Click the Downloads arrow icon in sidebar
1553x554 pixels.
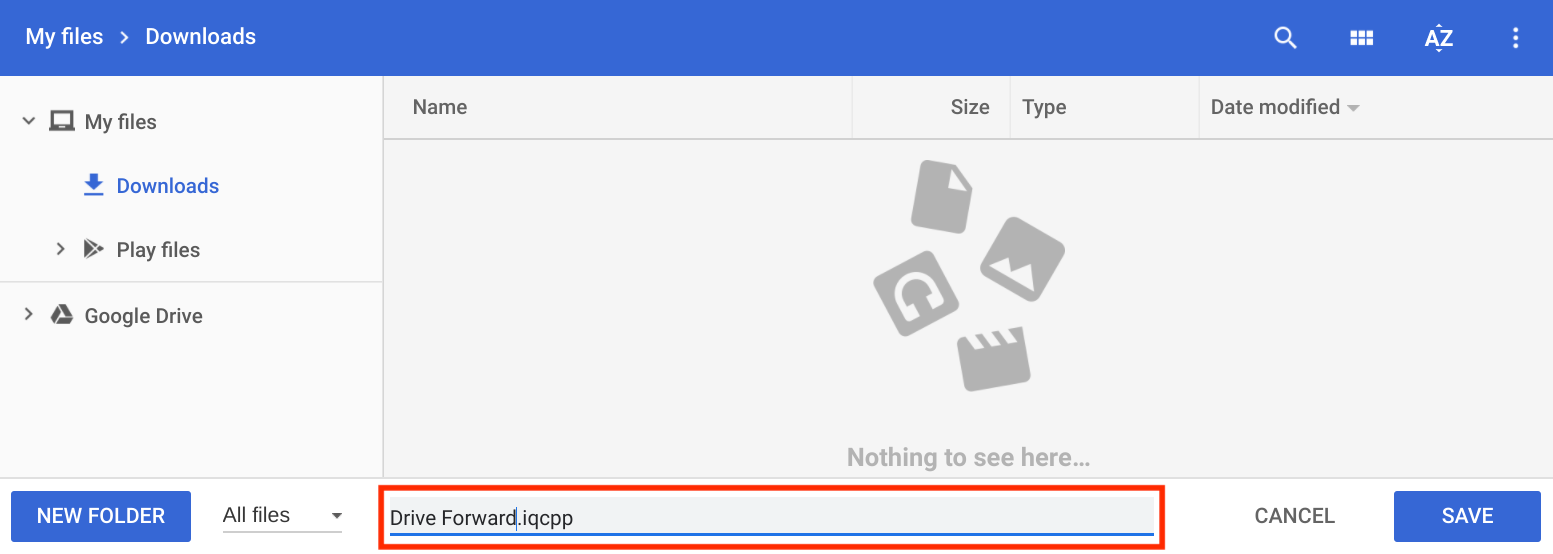tap(93, 186)
